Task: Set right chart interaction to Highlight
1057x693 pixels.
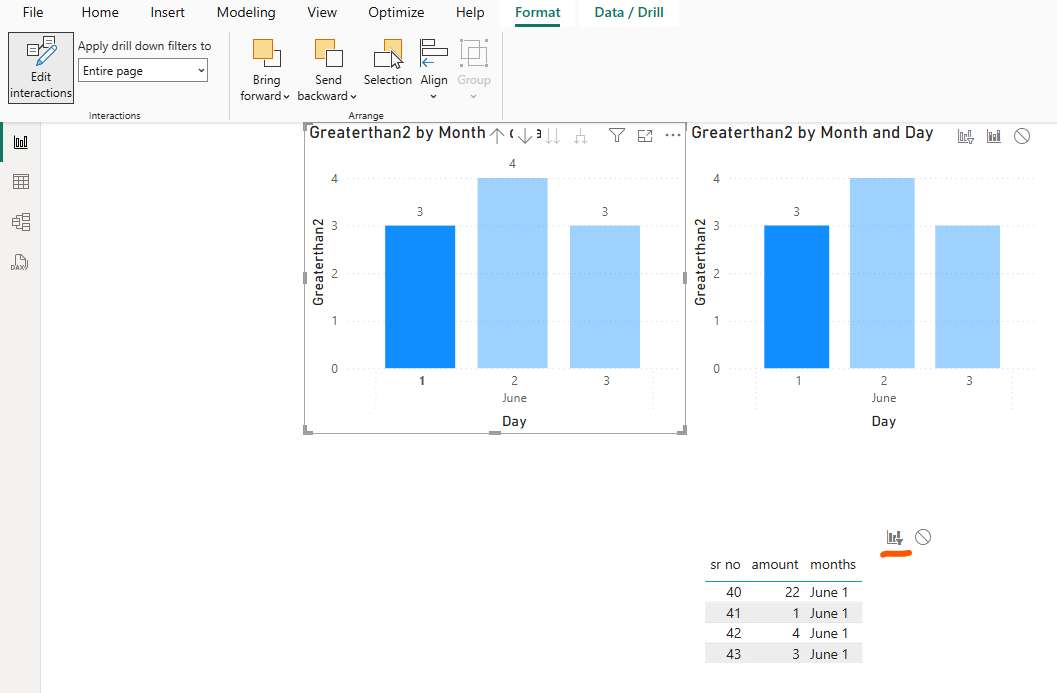Action: coord(994,137)
